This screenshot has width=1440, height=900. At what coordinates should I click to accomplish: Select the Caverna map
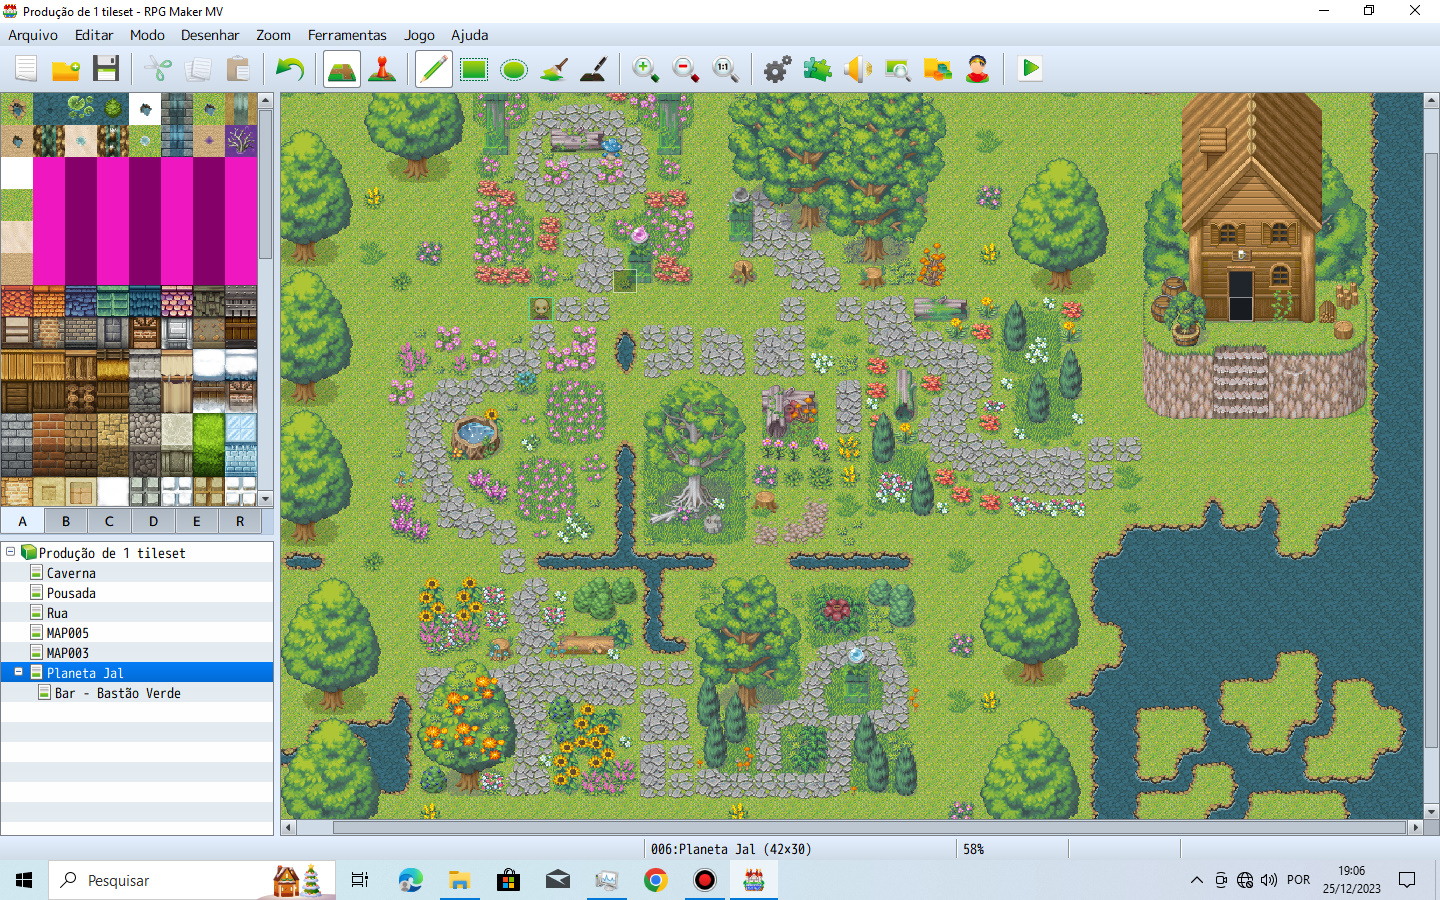pyautogui.click(x=71, y=573)
